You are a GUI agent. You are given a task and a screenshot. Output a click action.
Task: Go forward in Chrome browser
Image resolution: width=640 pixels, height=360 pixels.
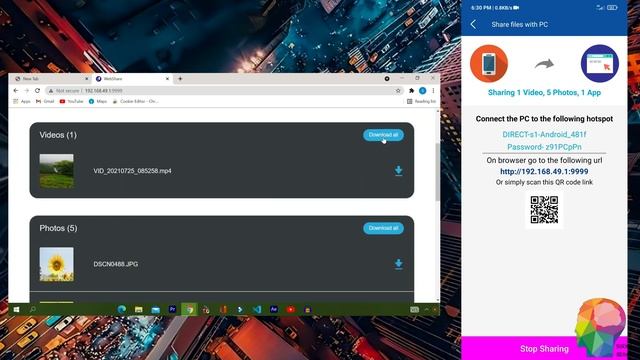(x=27, y=91)
